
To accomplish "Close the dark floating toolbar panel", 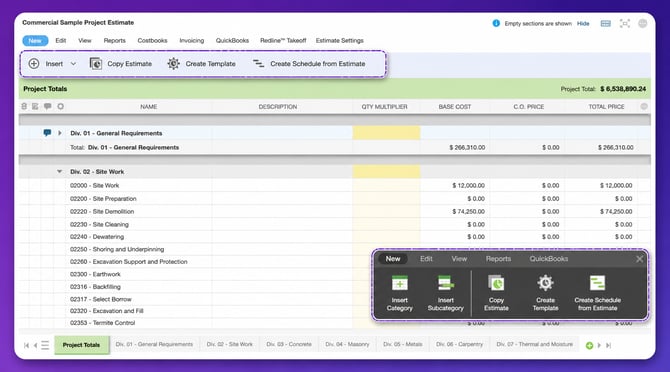I will (x=639, y=259).
